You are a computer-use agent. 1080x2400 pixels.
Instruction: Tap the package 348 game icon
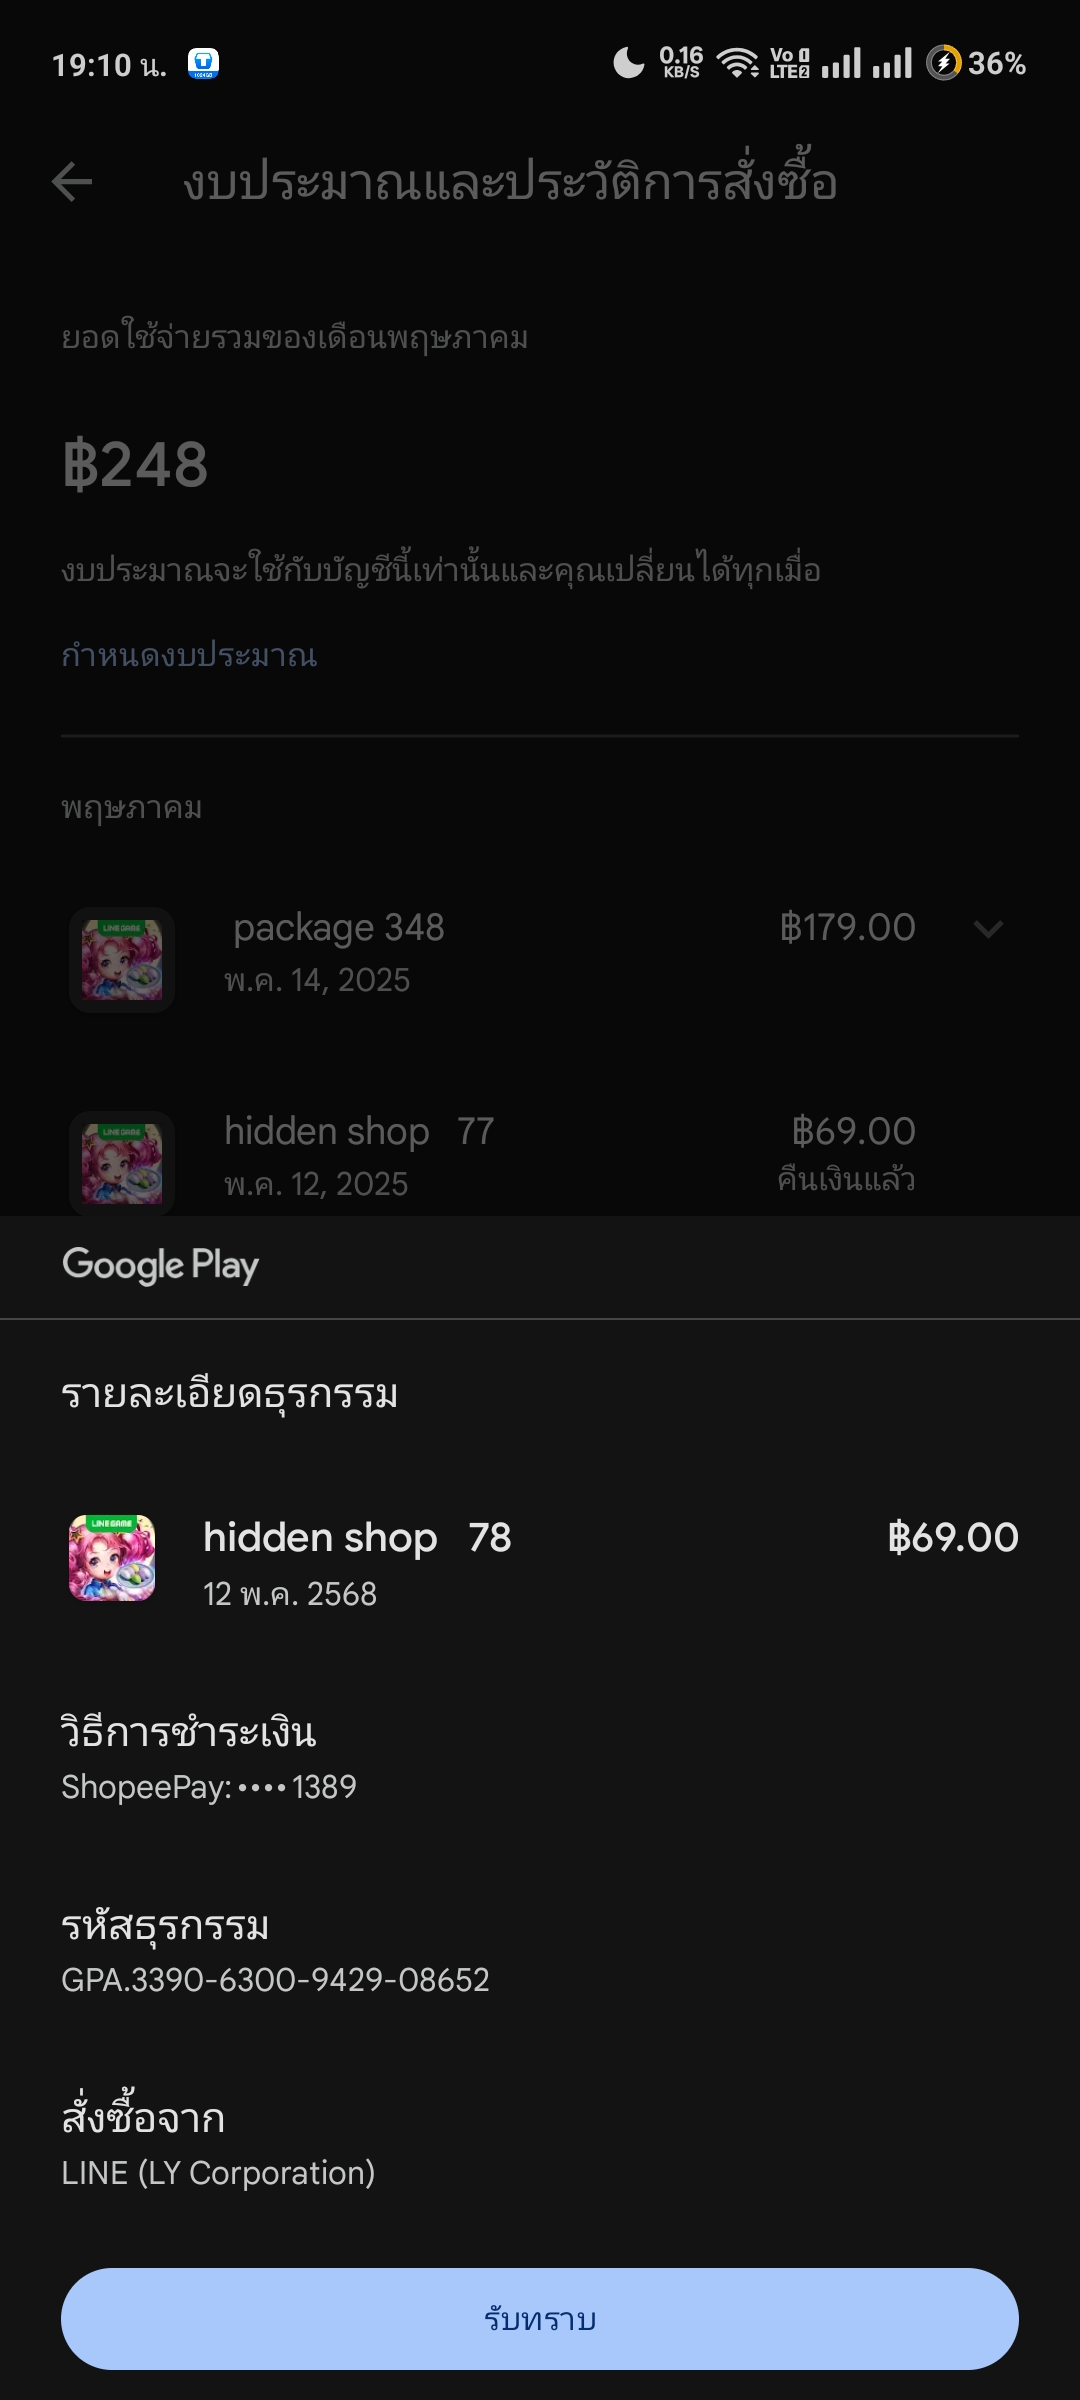(122, 960)
